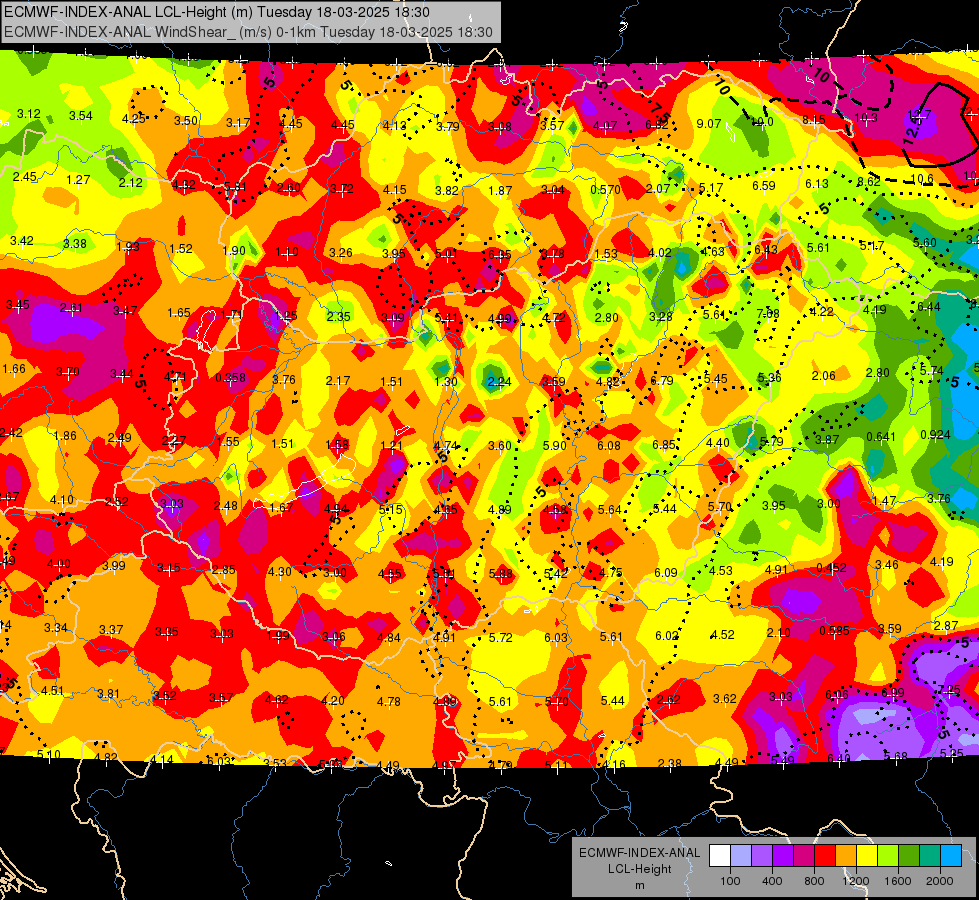Select the orange legend swatch
979x900 pixels.
coord(846,856)
